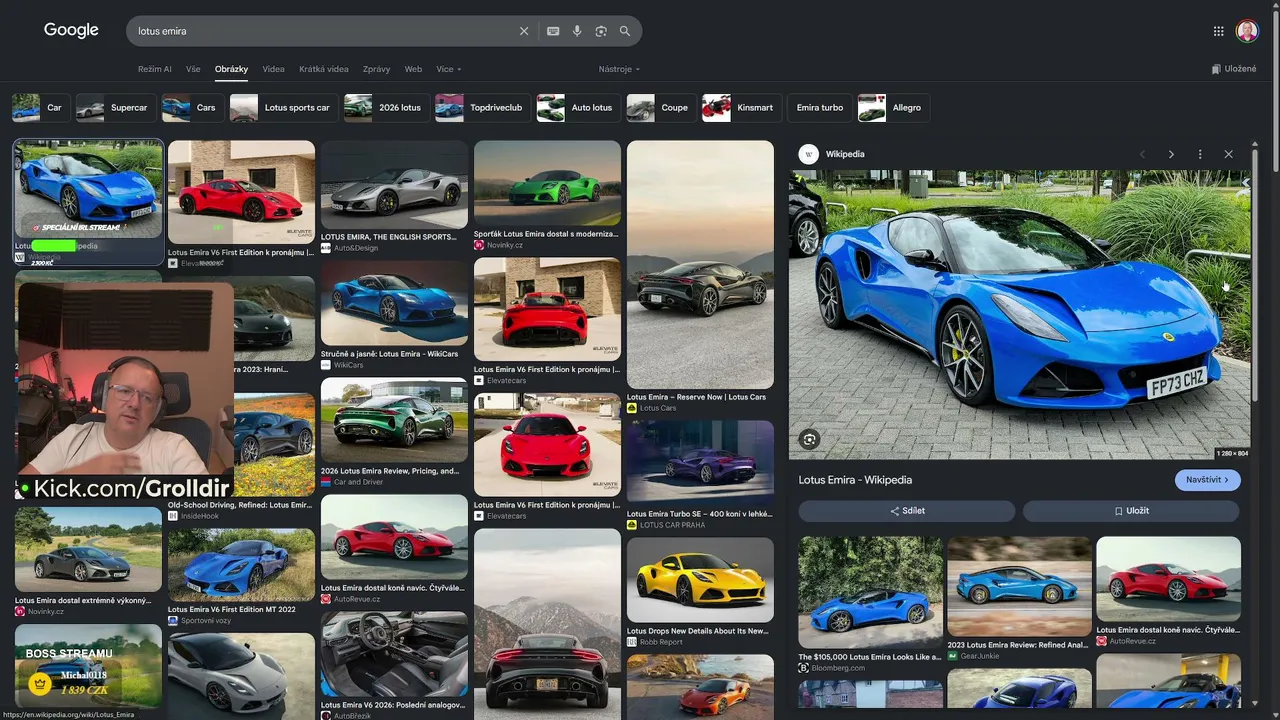Expand the Nástroje tools dropdown

619,69
